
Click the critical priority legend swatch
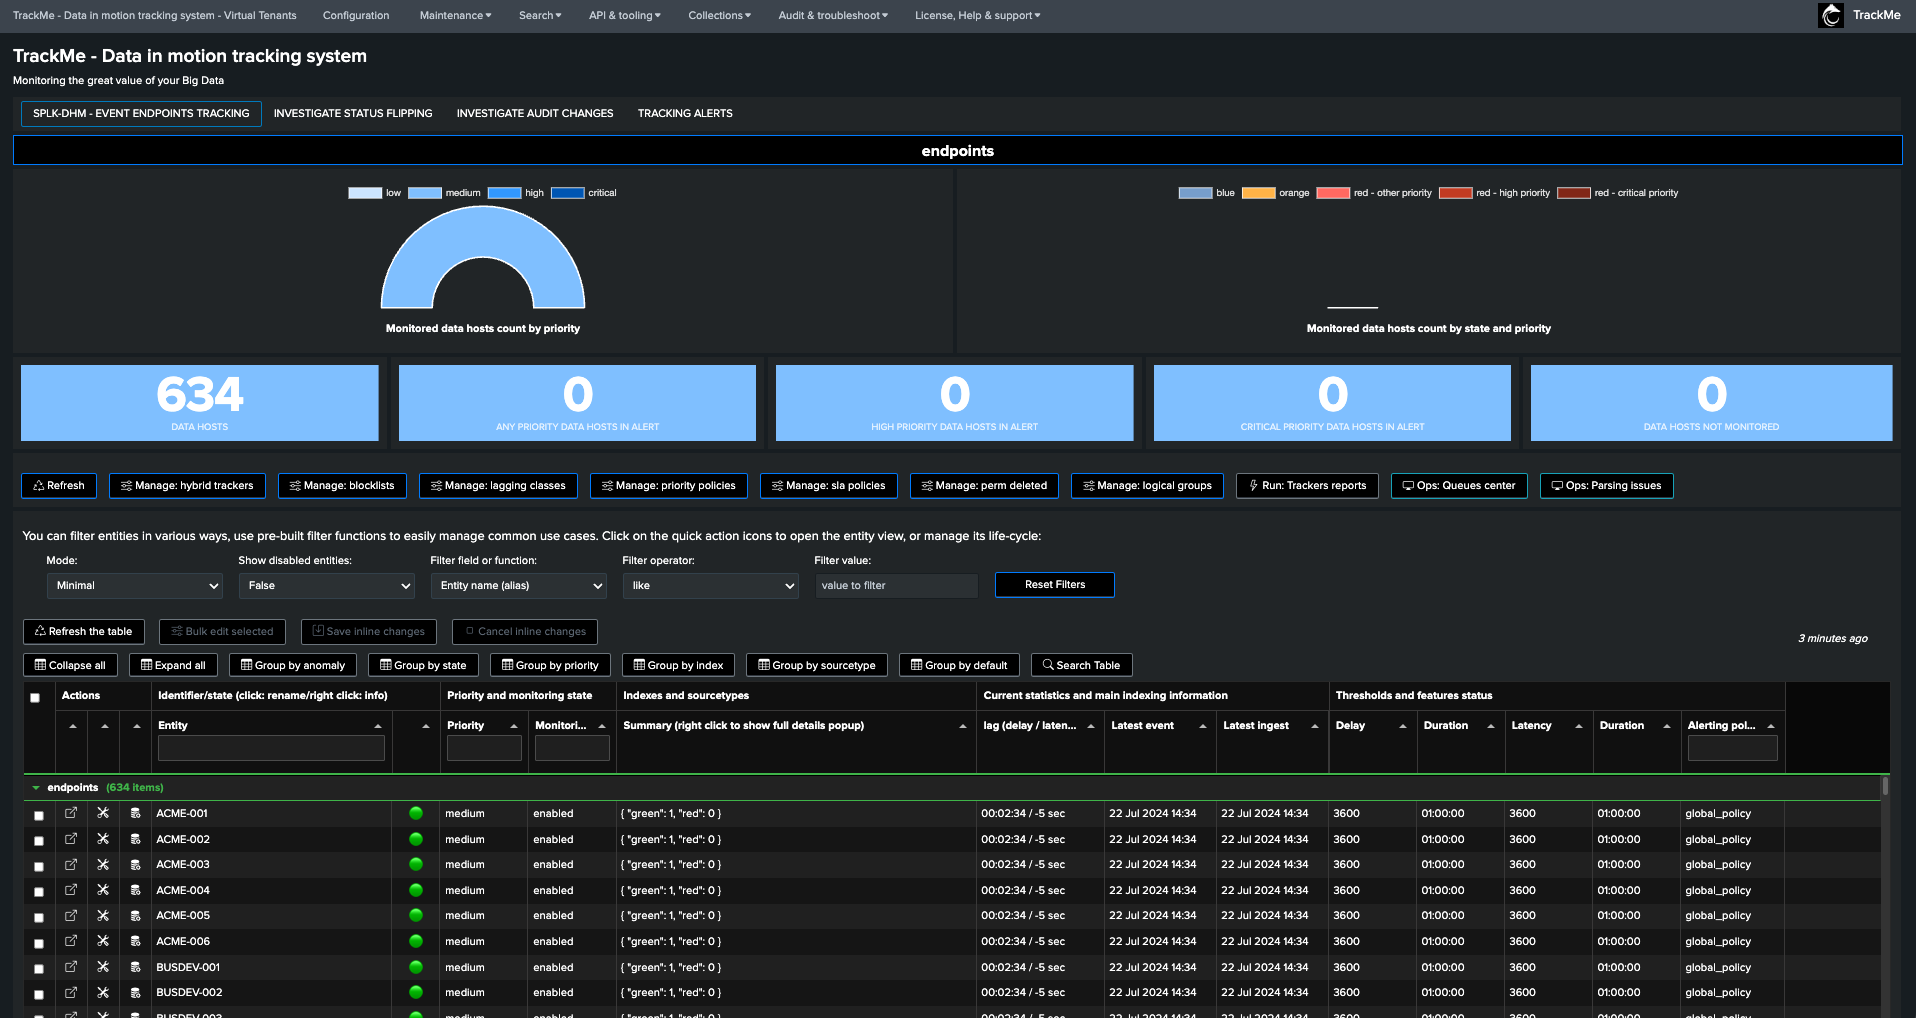(x=567, y=193)
